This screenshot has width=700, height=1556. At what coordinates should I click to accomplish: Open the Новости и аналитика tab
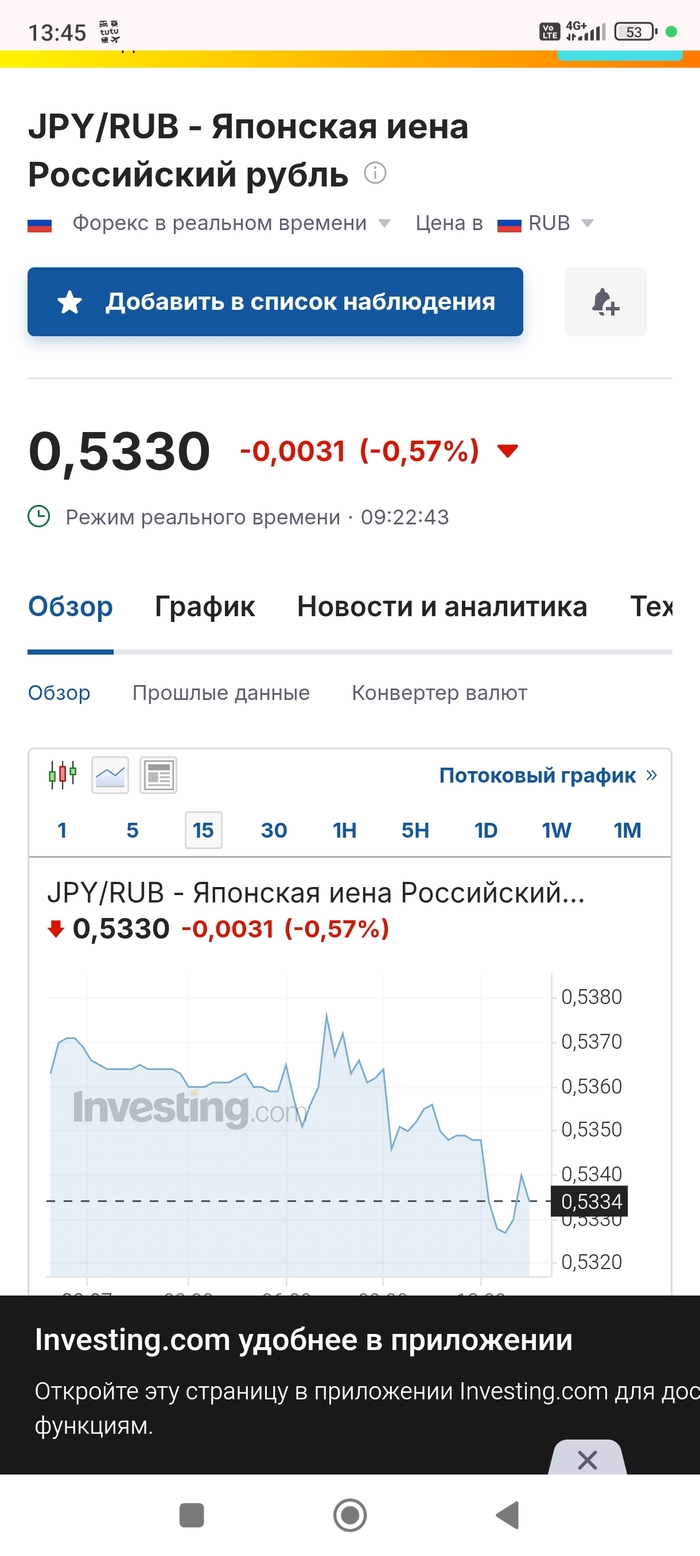pyautogui.click(x=441, y=606)
